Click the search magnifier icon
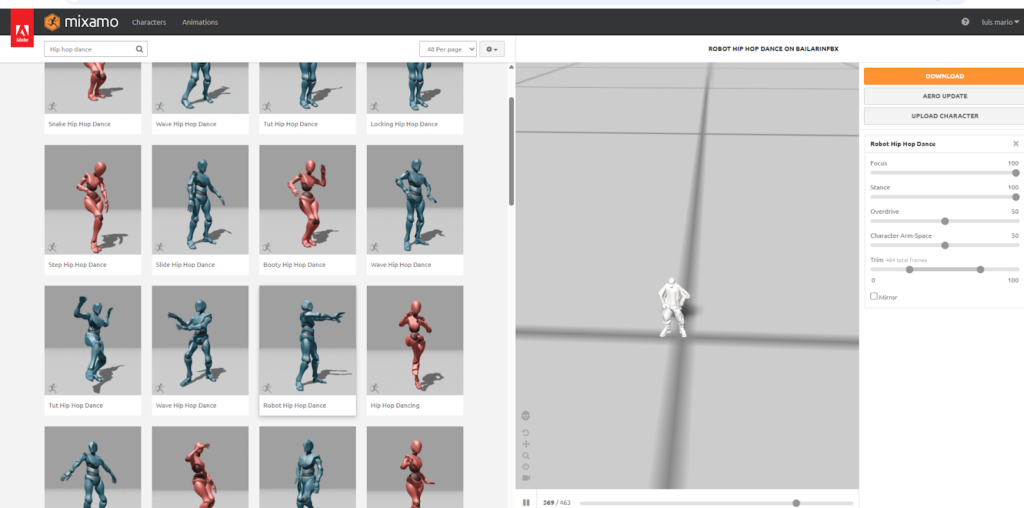The image size is (1024, 508). 139,49
